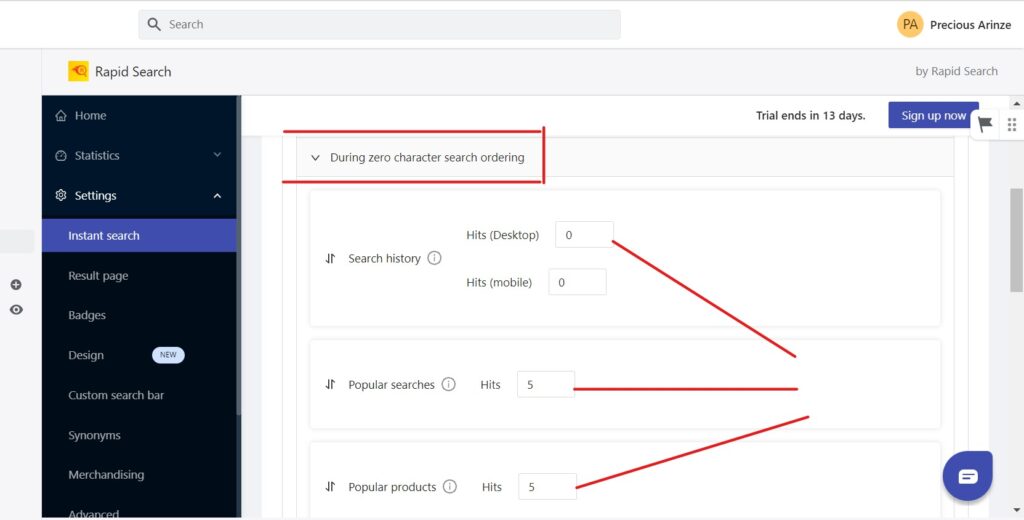Click the Popular searches label
The width and height of the screenshot is (1024, 520).
(x=391, y=385)
